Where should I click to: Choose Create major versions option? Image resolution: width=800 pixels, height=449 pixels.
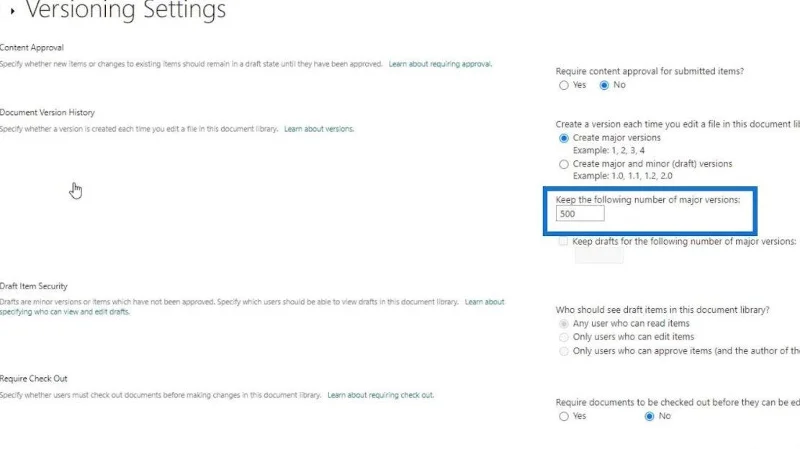tap(564, 138)
